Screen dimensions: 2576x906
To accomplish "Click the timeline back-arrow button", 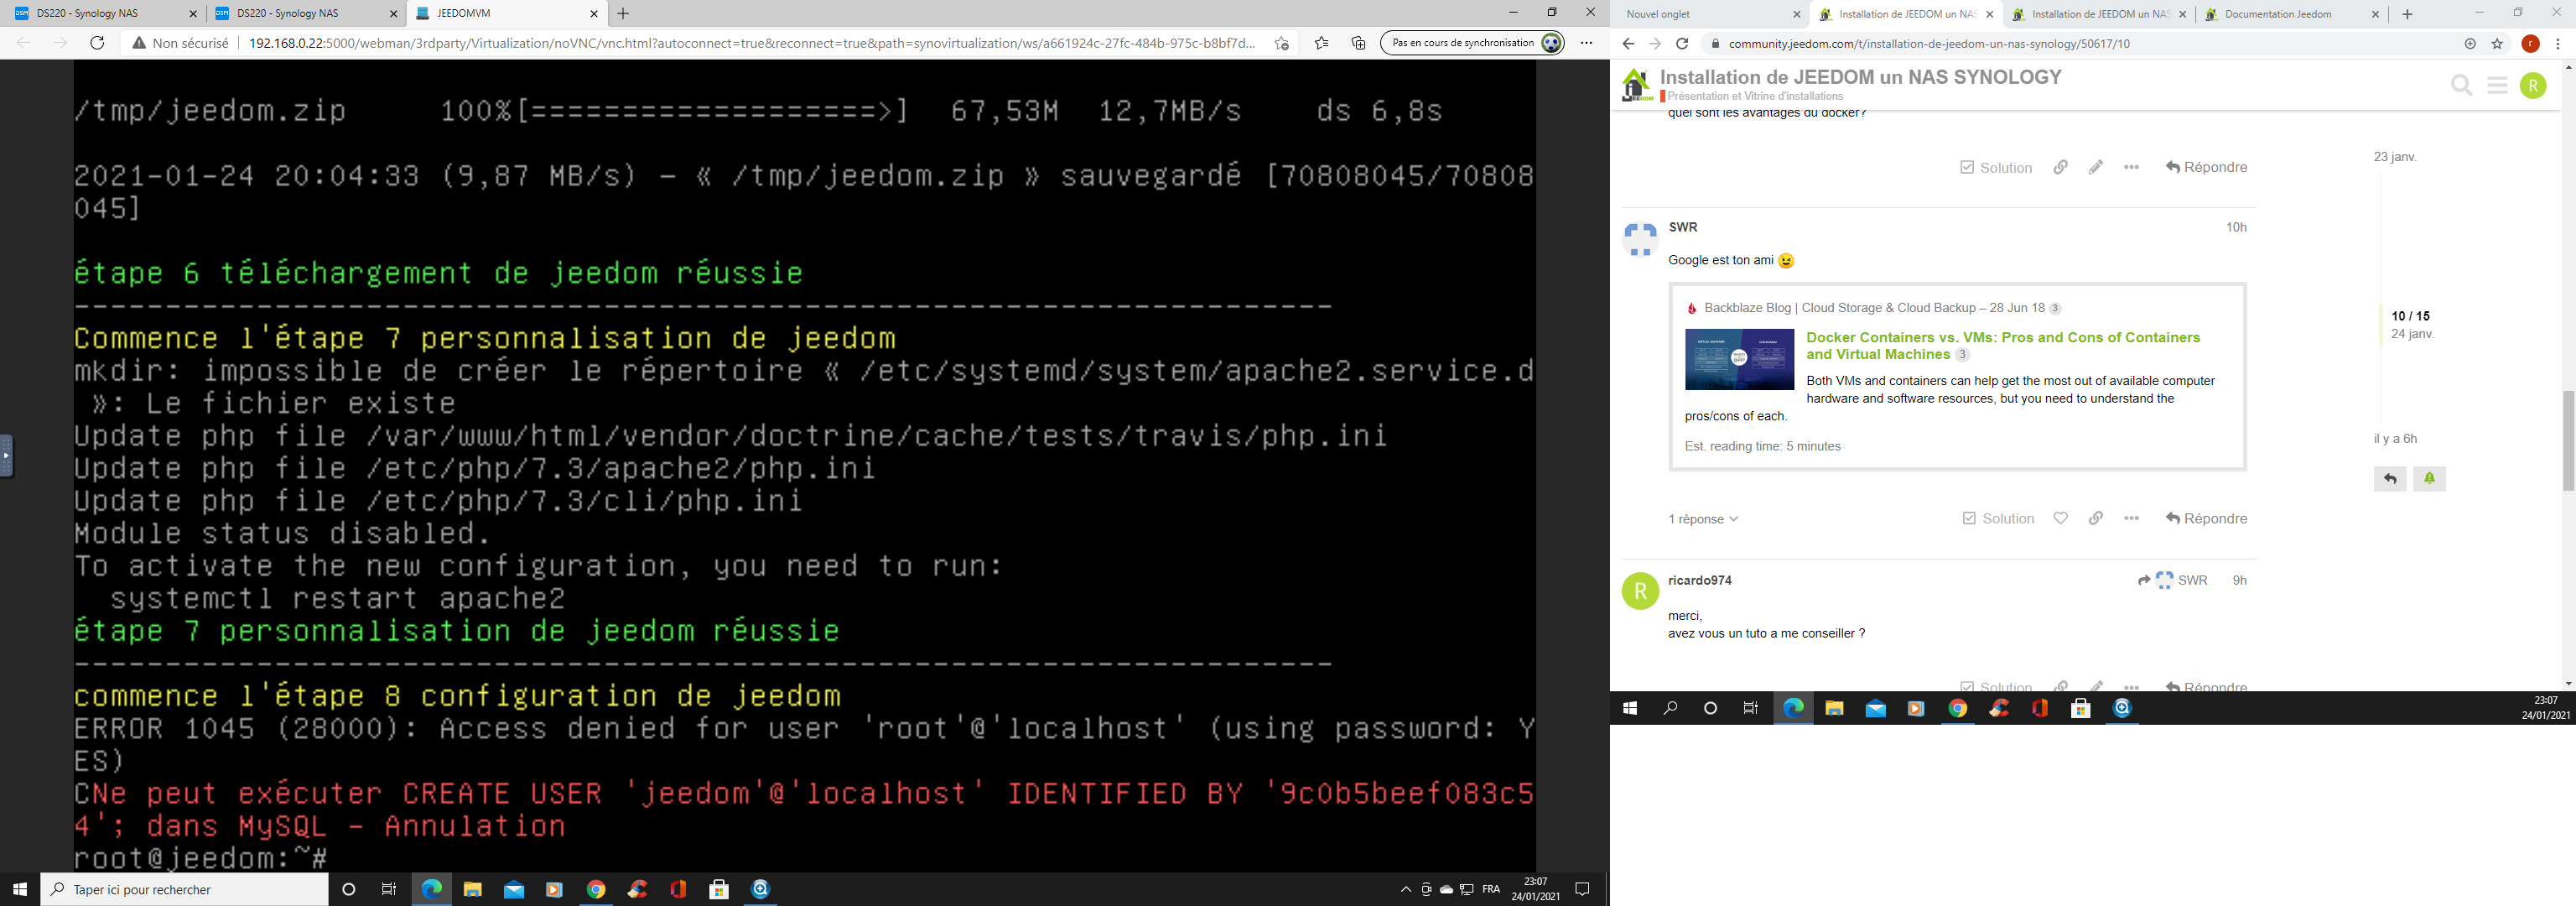I will pyautogui.click(x=2390, y=479).
